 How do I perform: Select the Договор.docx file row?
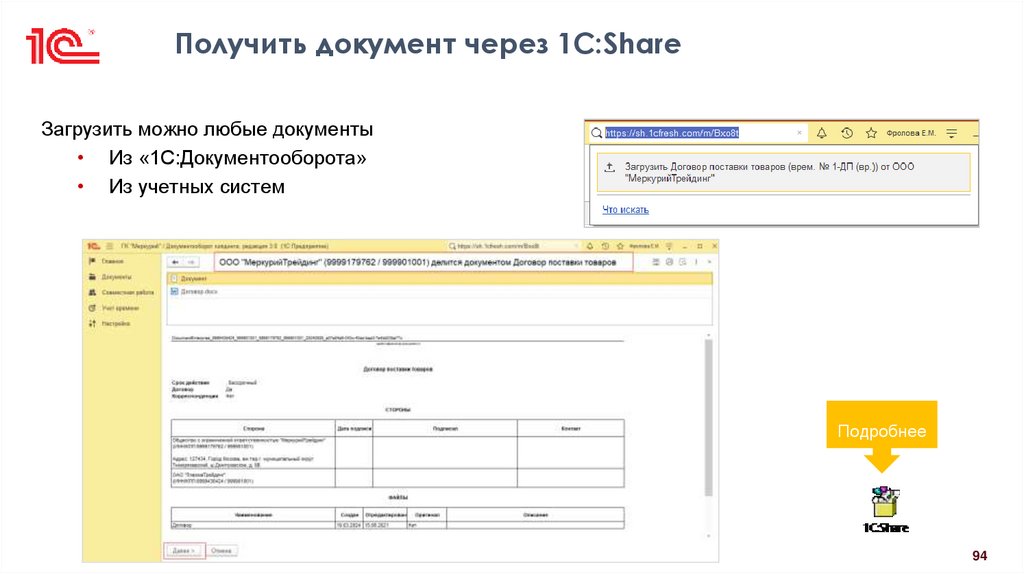click(440, 292)
